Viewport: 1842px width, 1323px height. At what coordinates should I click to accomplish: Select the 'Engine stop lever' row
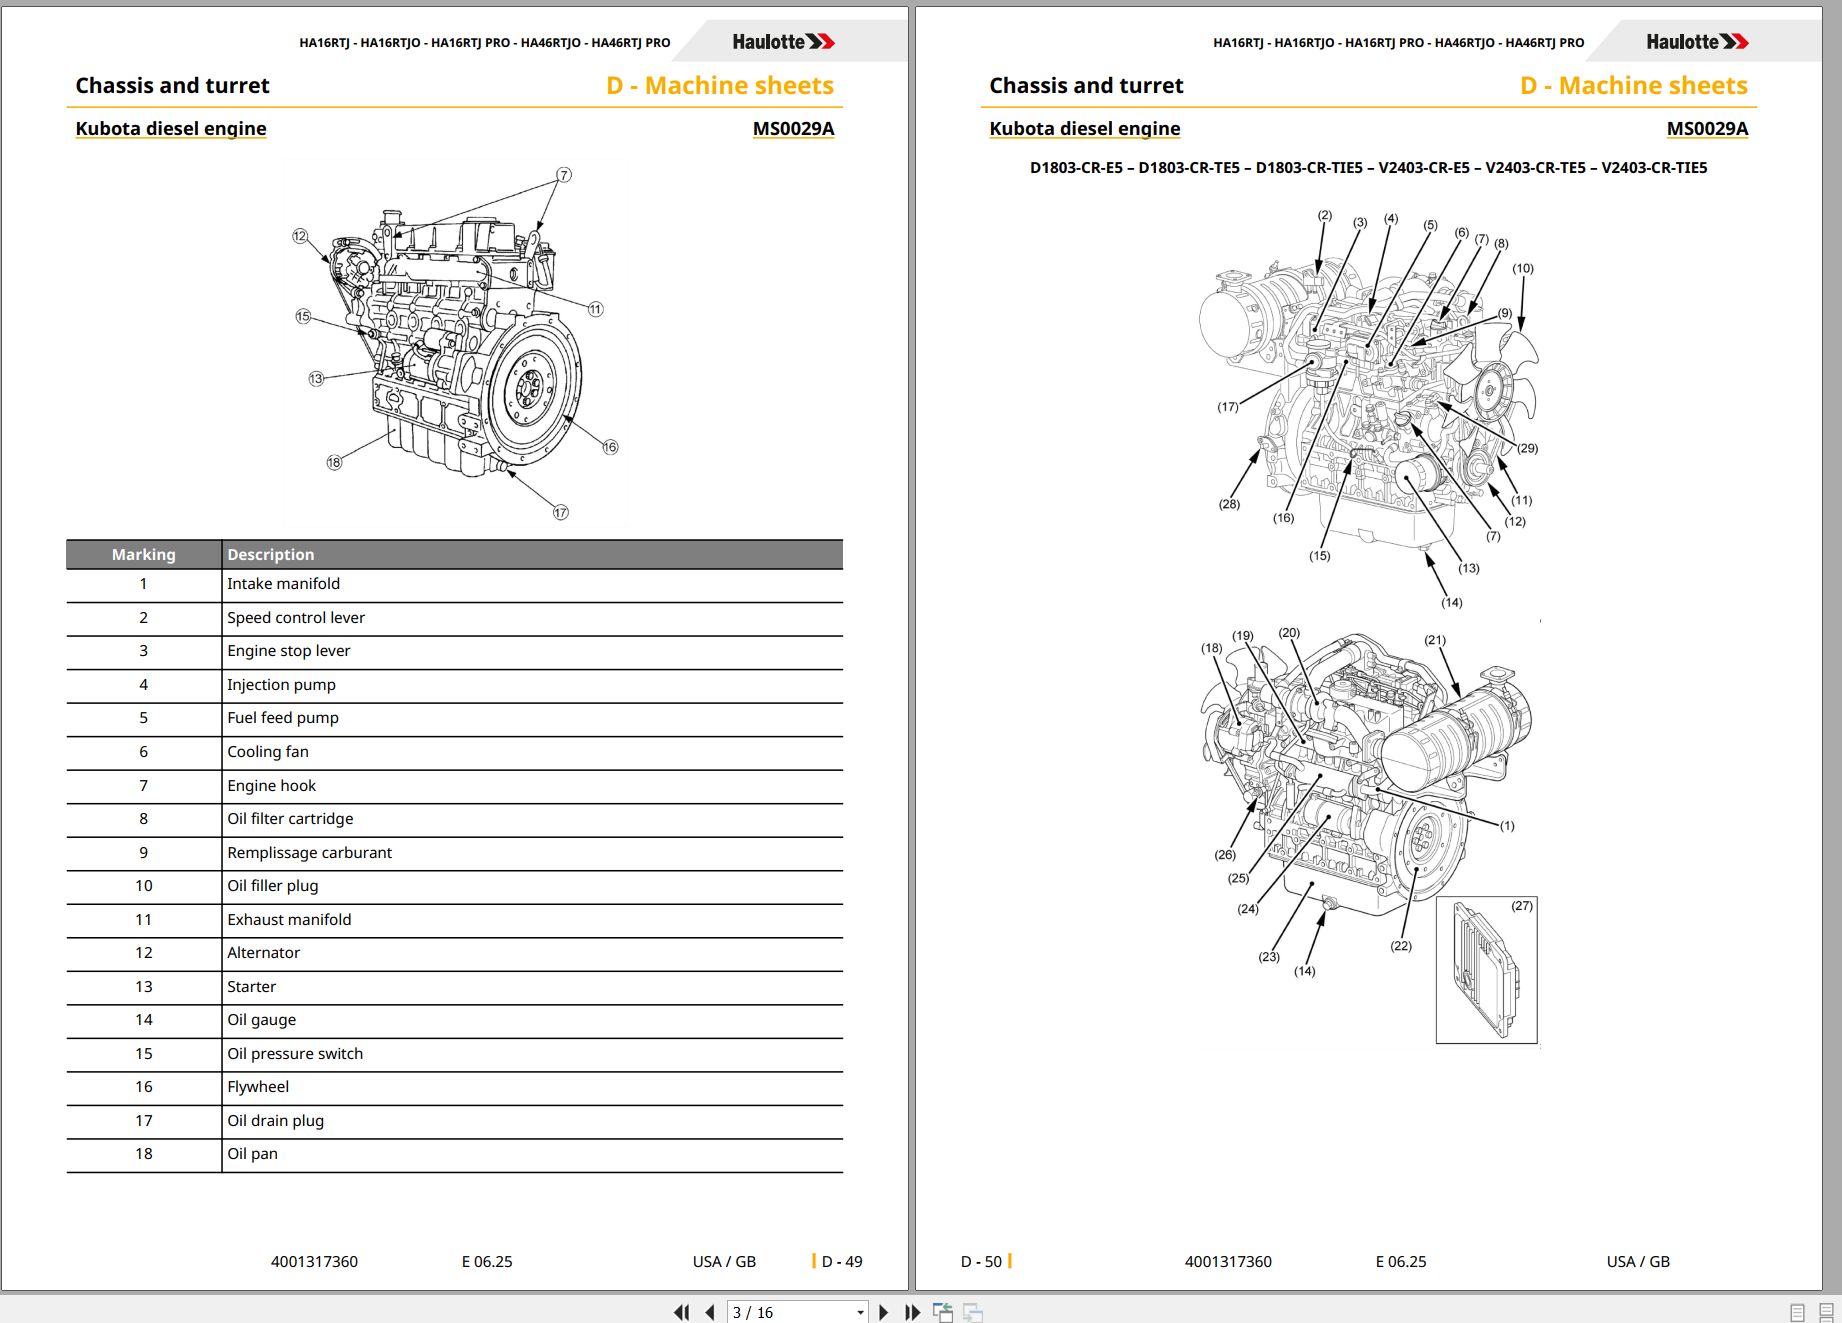455,651
